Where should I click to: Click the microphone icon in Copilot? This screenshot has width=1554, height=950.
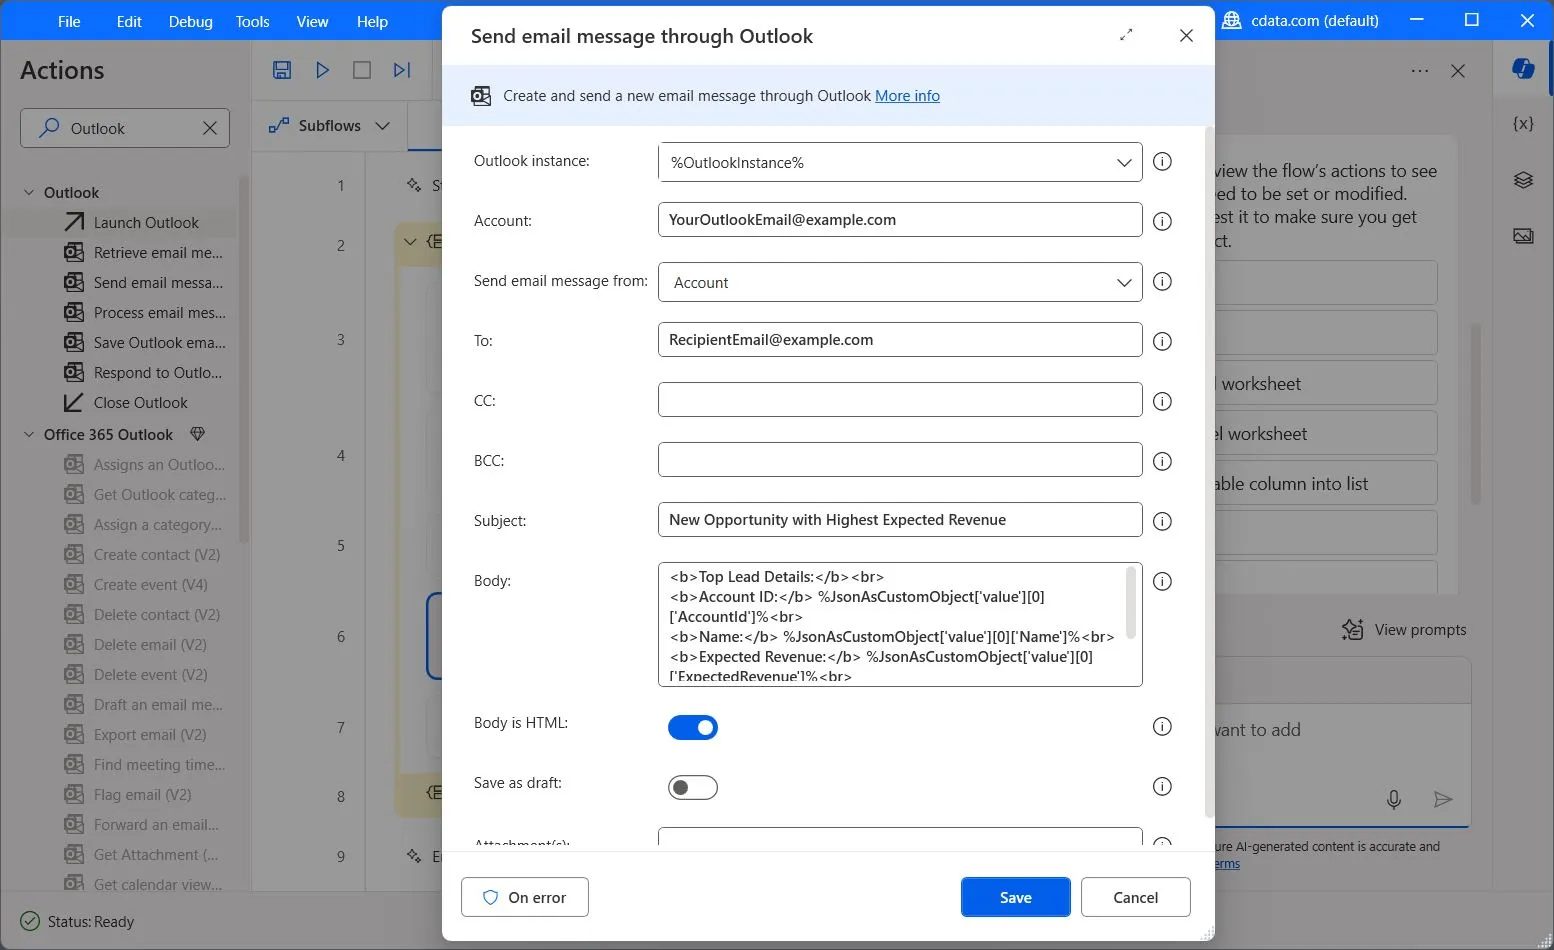(x=1393, y=799)
